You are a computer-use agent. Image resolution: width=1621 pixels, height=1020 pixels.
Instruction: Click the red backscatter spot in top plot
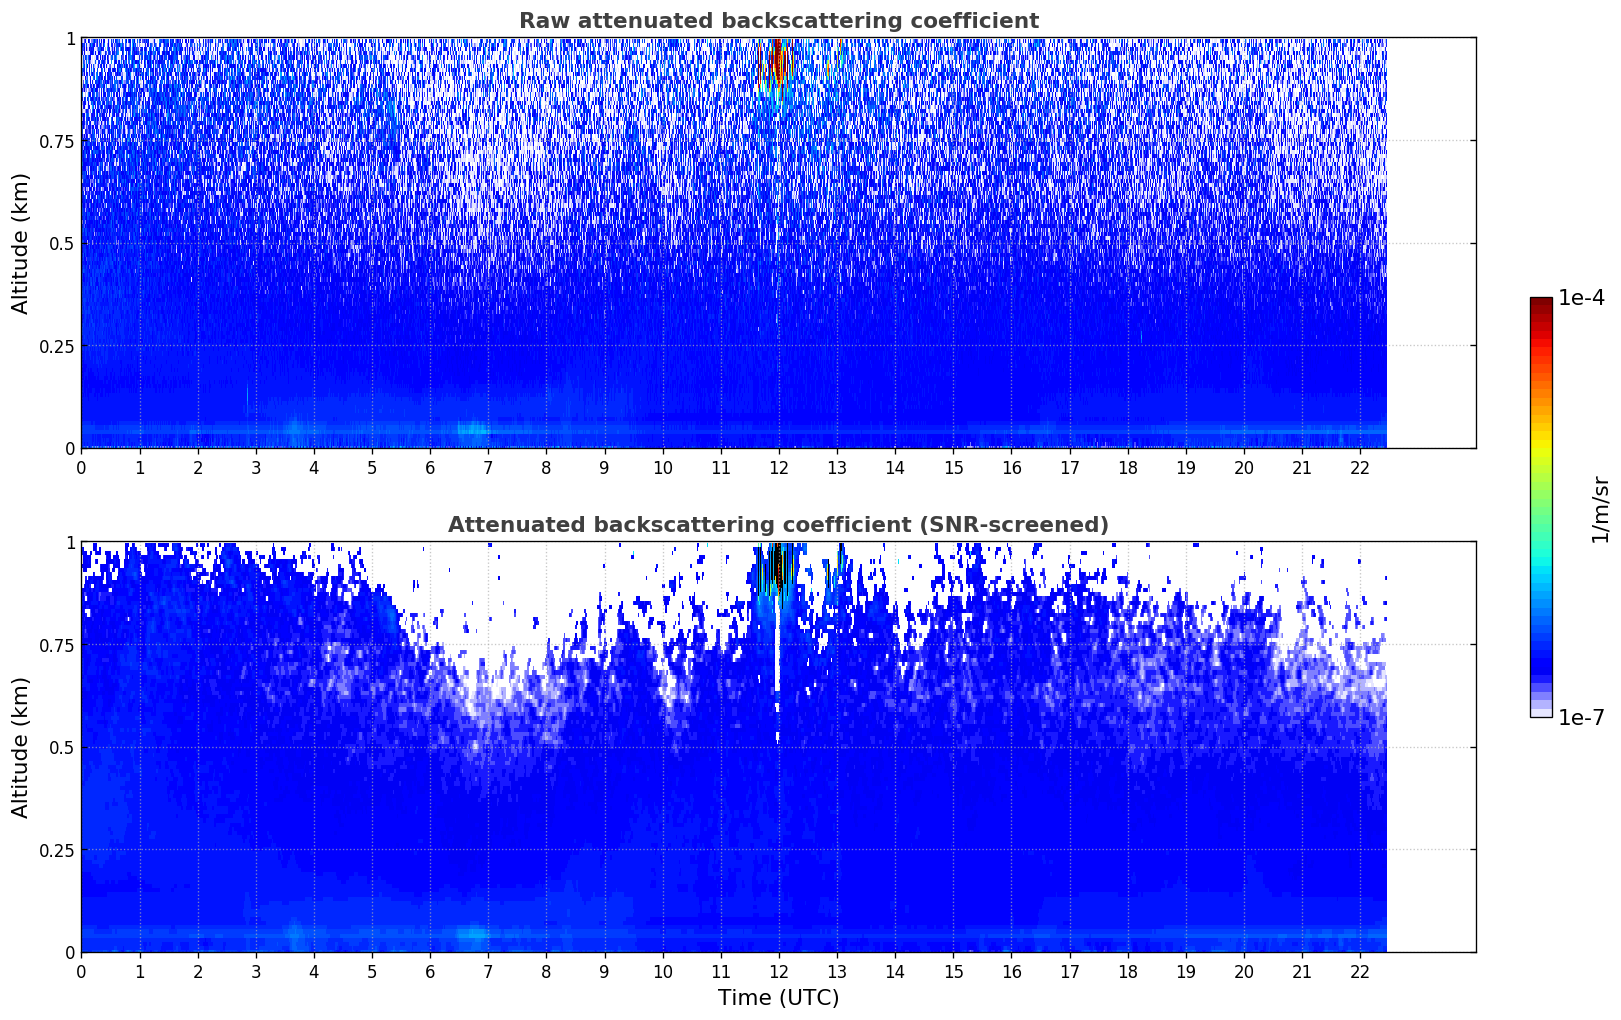(777, 62)
